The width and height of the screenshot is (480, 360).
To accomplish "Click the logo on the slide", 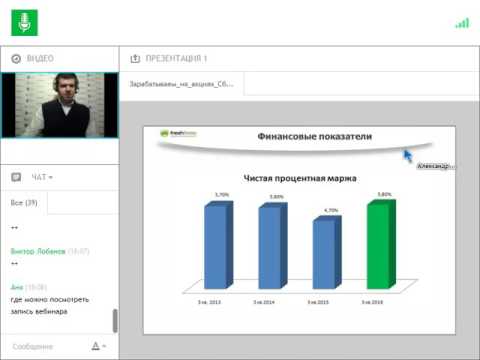I will pyautogui.click(x=178, y=134).
